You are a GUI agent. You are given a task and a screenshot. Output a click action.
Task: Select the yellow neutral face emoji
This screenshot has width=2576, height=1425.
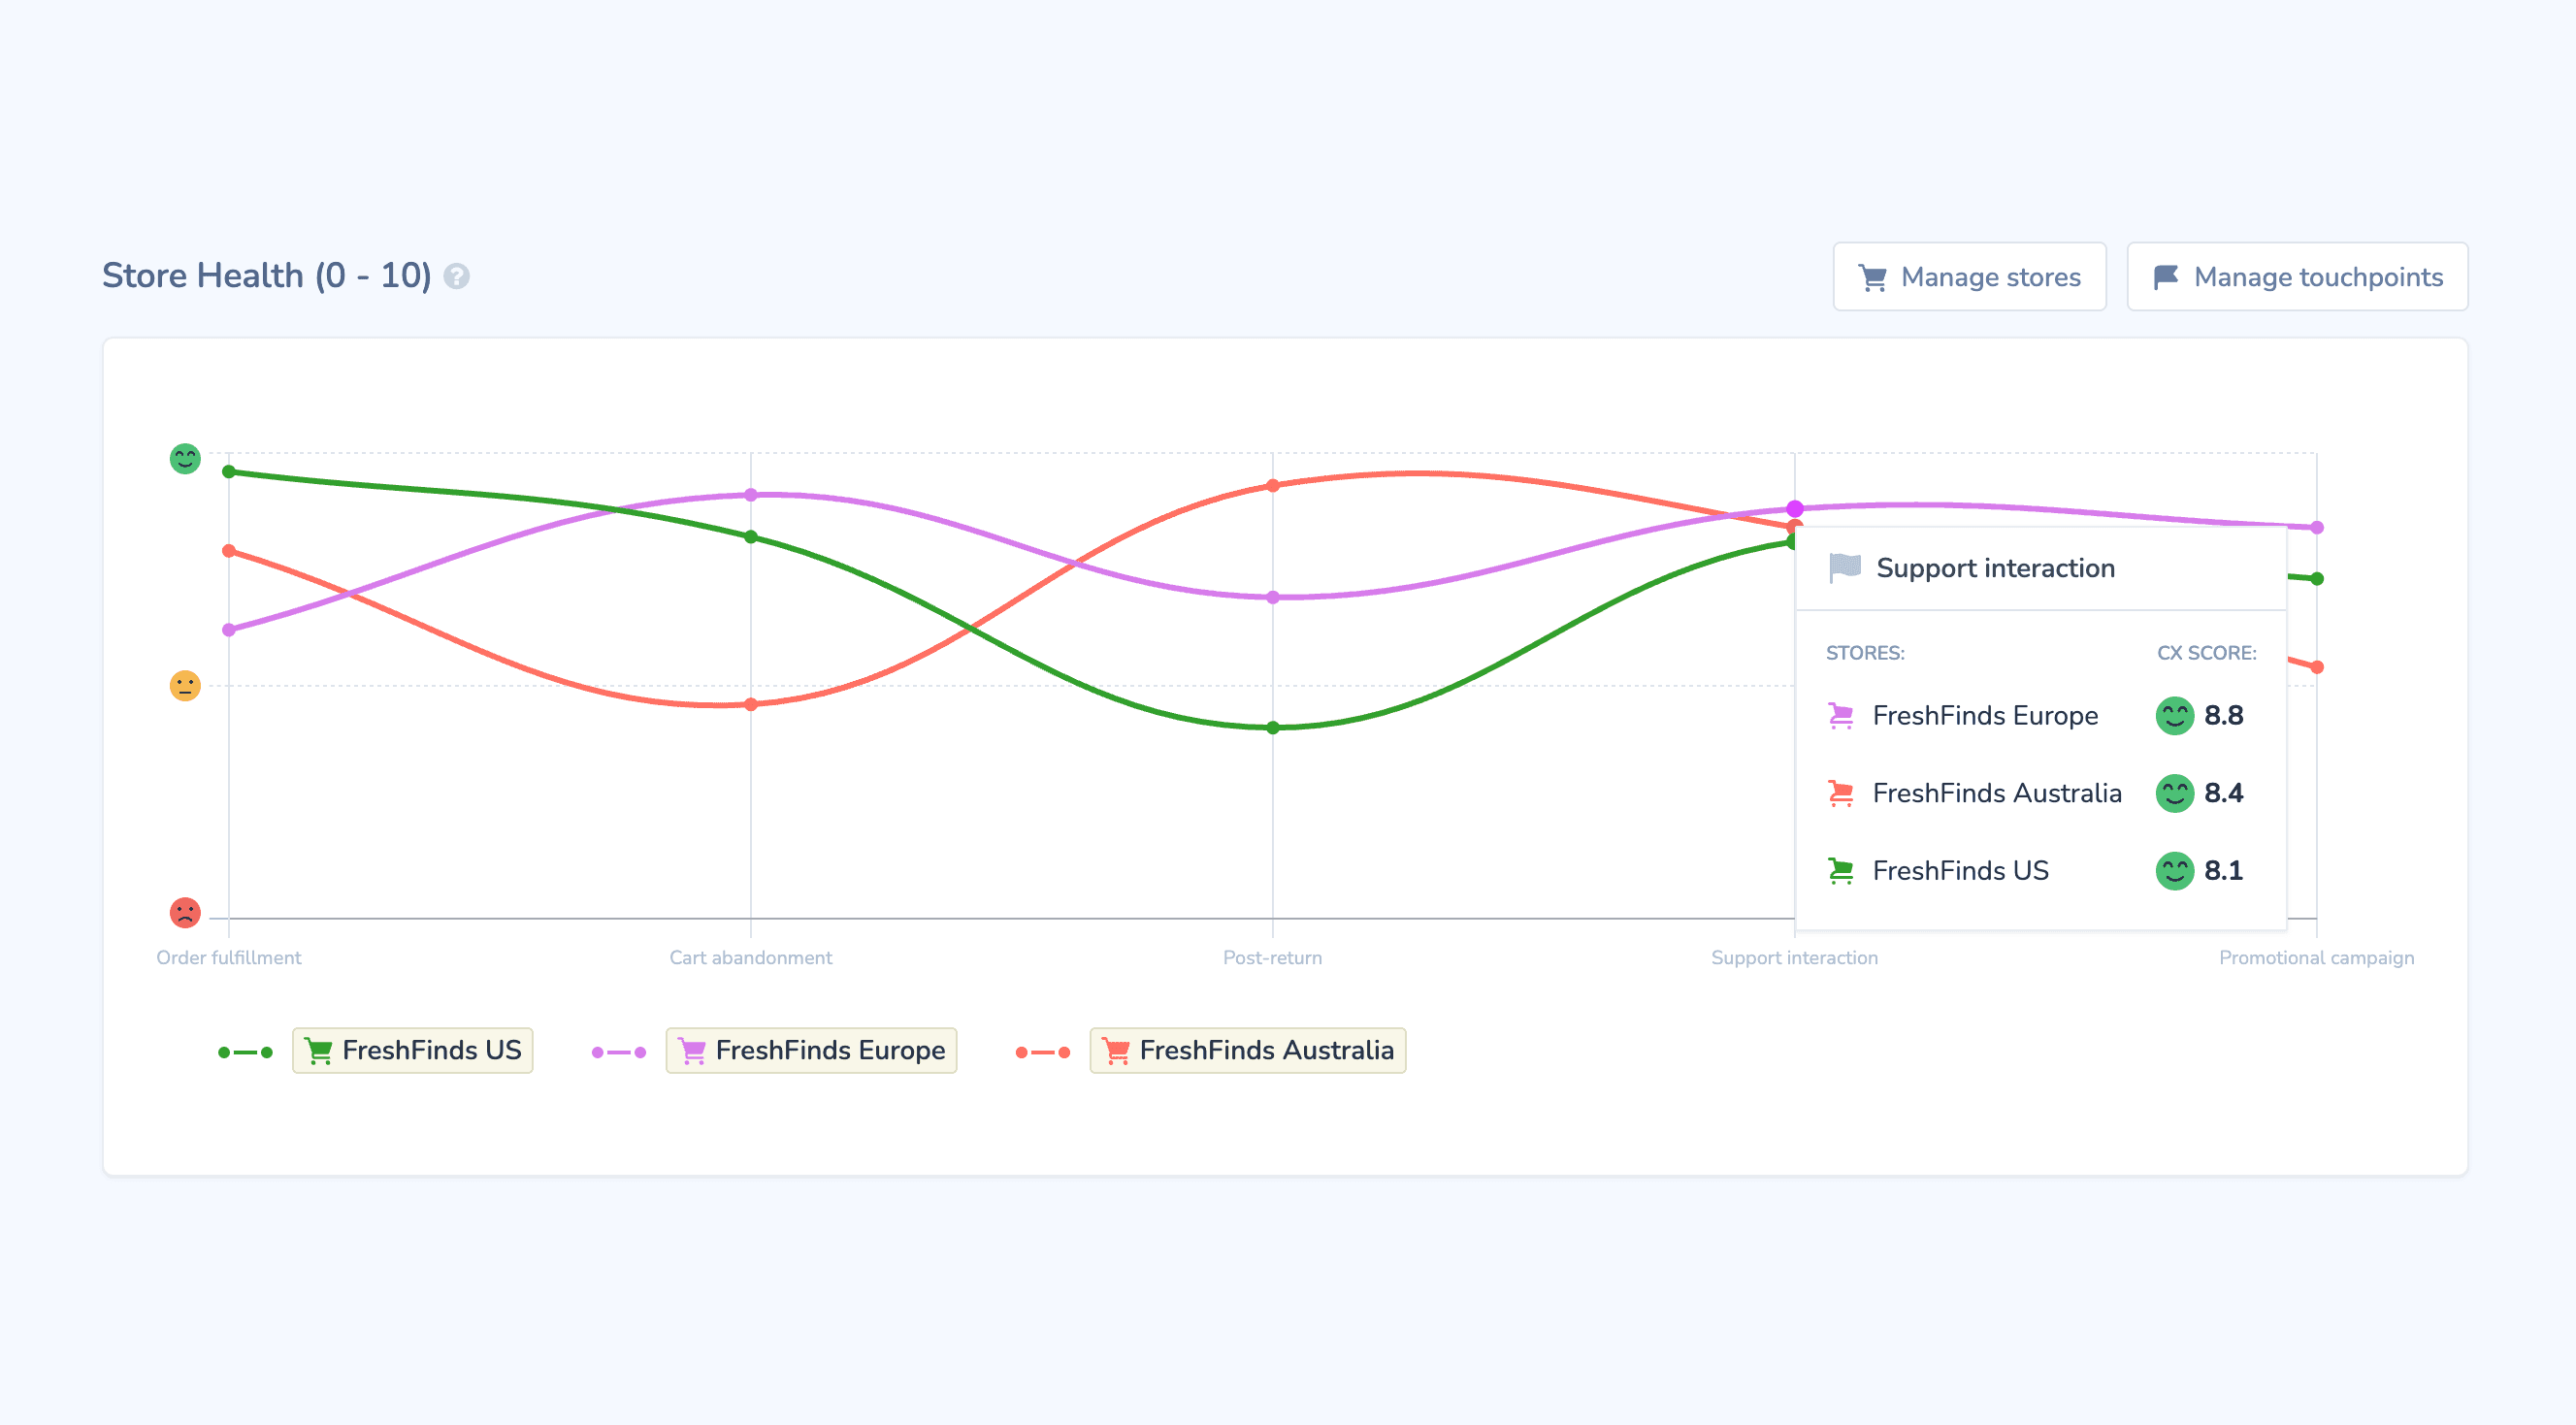coord(185,686)
